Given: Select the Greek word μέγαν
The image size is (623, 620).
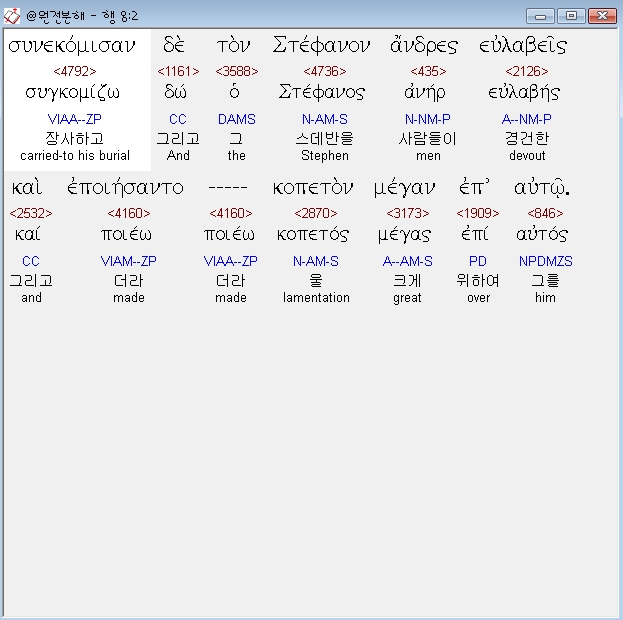Looking at the screenshot, I should pos(404,188).
